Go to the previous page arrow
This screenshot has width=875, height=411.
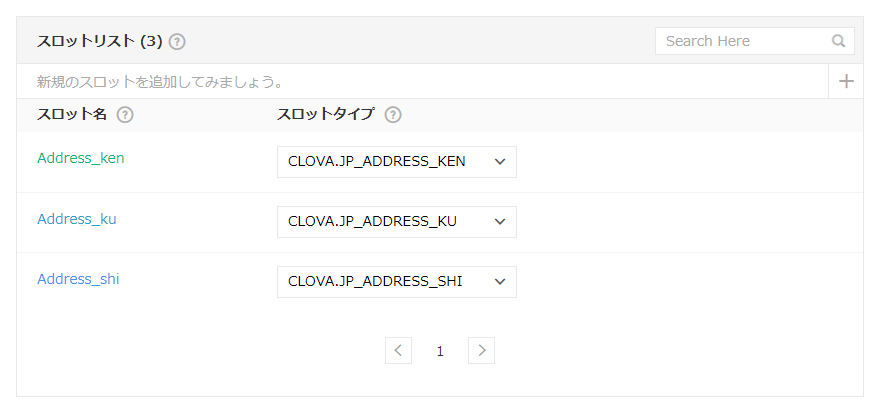click(x=398, y=350)
